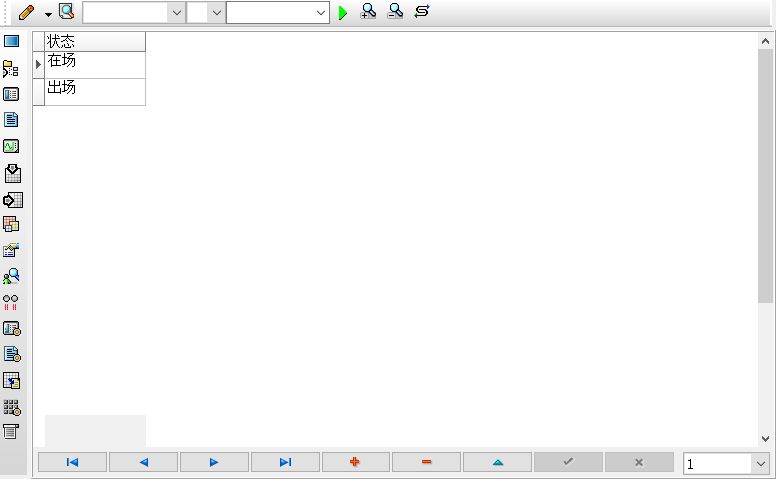Click the scroll down arrow of vertical scrollbar
The image size is (776, 479).
coord(765,438)
